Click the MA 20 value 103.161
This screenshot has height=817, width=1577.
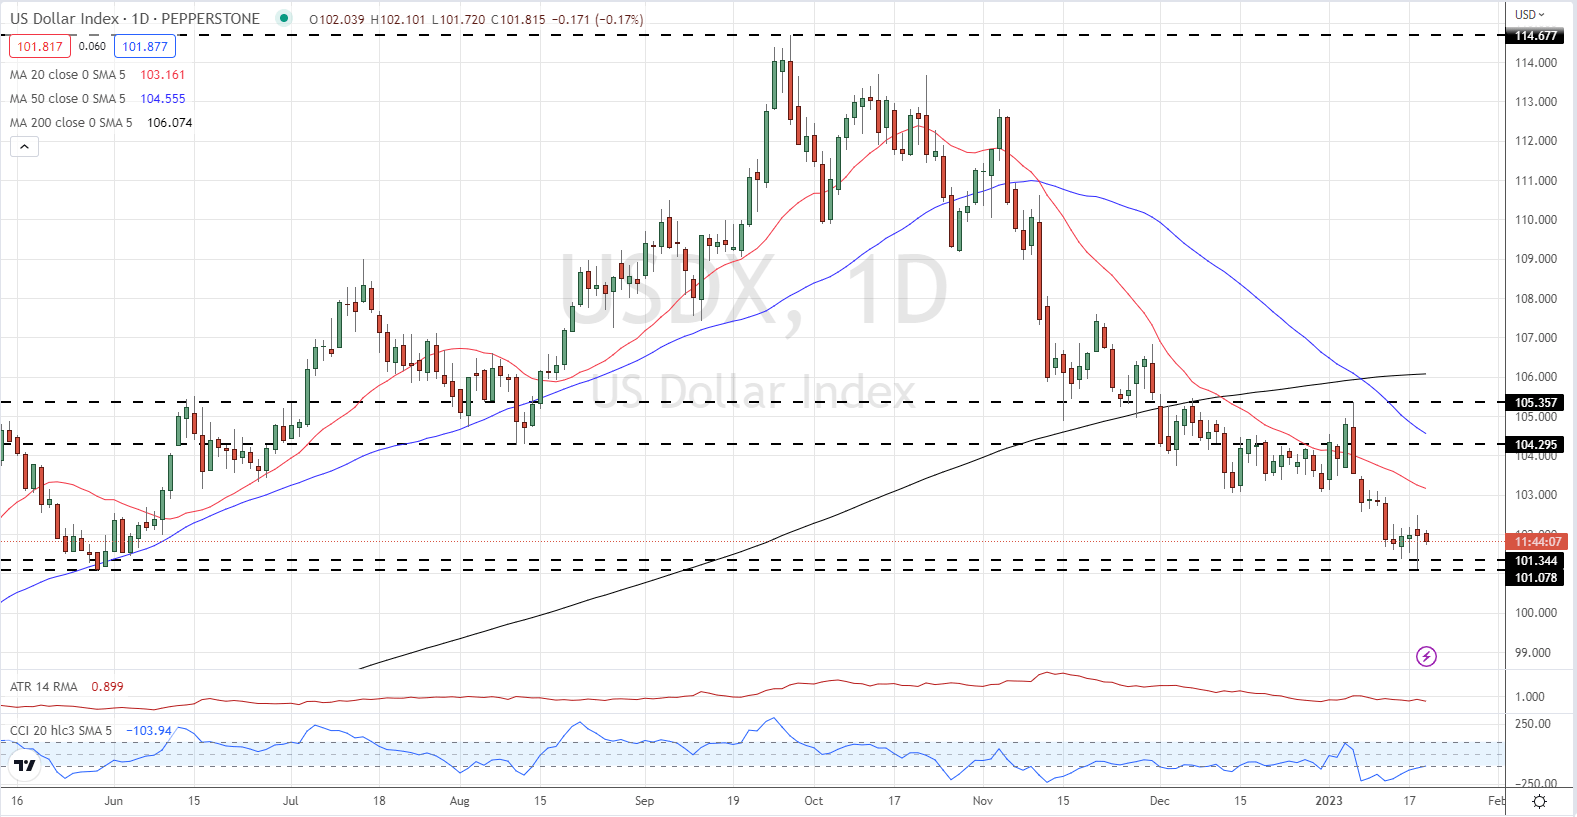(163, 75)
